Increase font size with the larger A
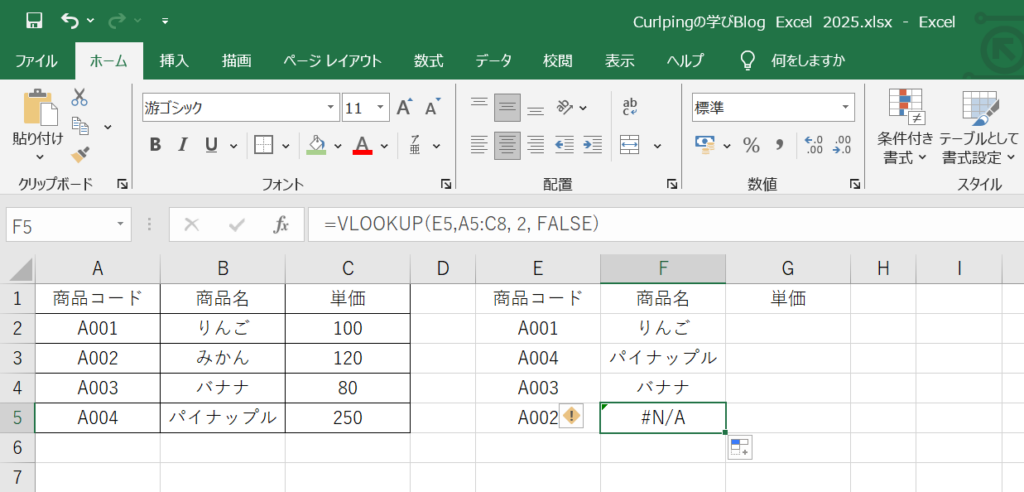This screenshot has height=492, width=1024. coord(405,107)
